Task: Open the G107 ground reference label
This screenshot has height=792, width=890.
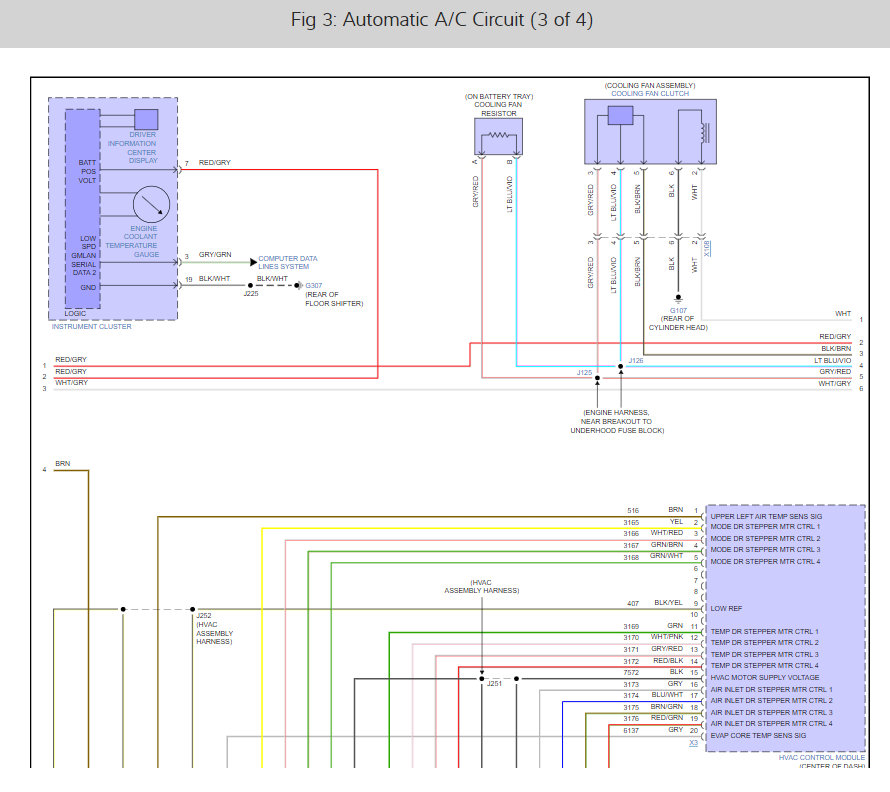Action: pyautogui.click(x=678, y=311)
